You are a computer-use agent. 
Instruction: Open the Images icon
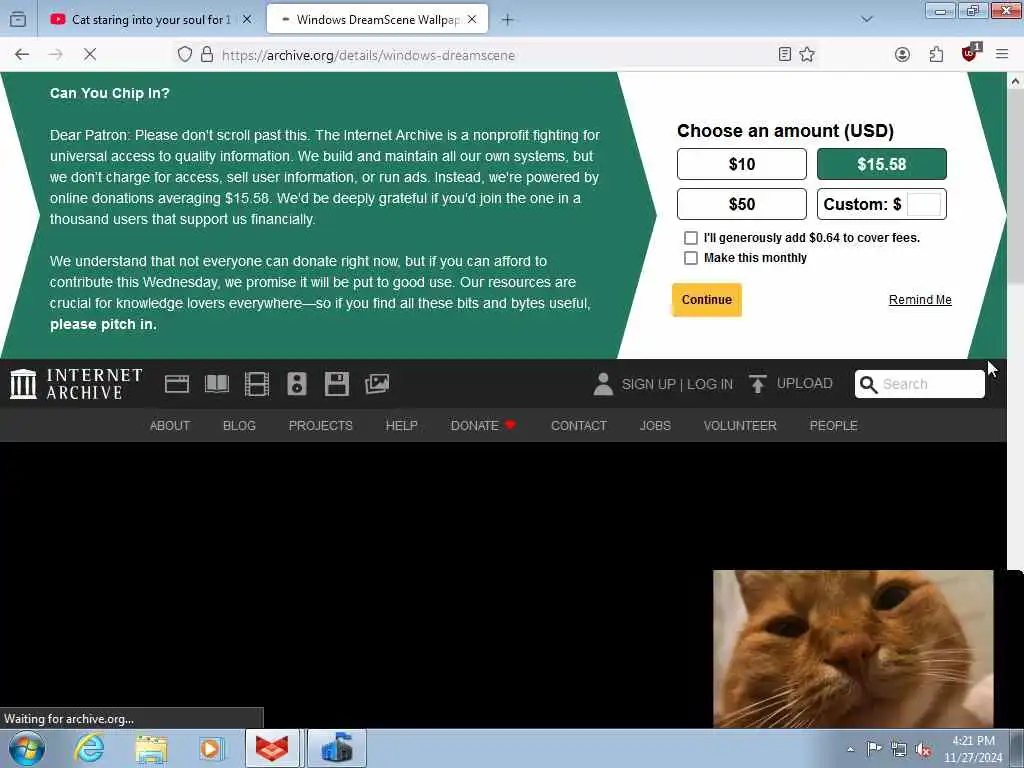[377, 384]
